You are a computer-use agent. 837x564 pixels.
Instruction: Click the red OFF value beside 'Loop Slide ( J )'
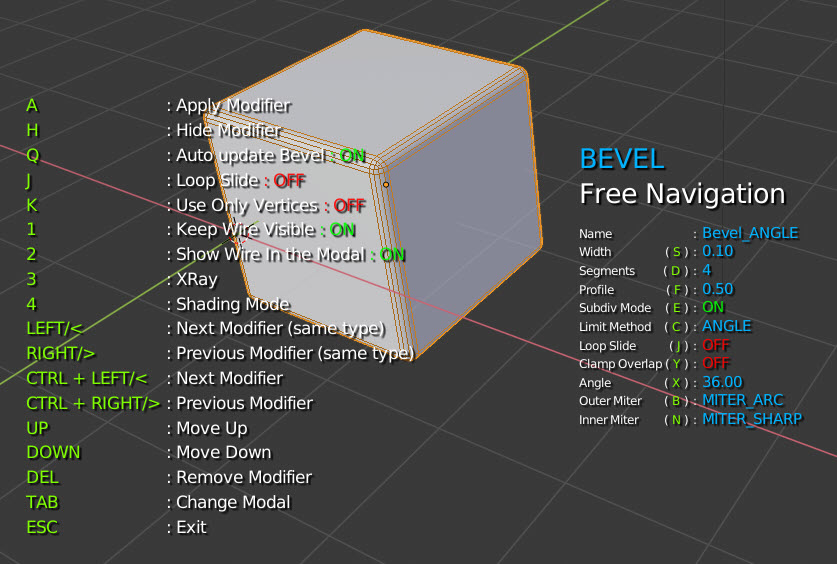[x=716, y=345]
